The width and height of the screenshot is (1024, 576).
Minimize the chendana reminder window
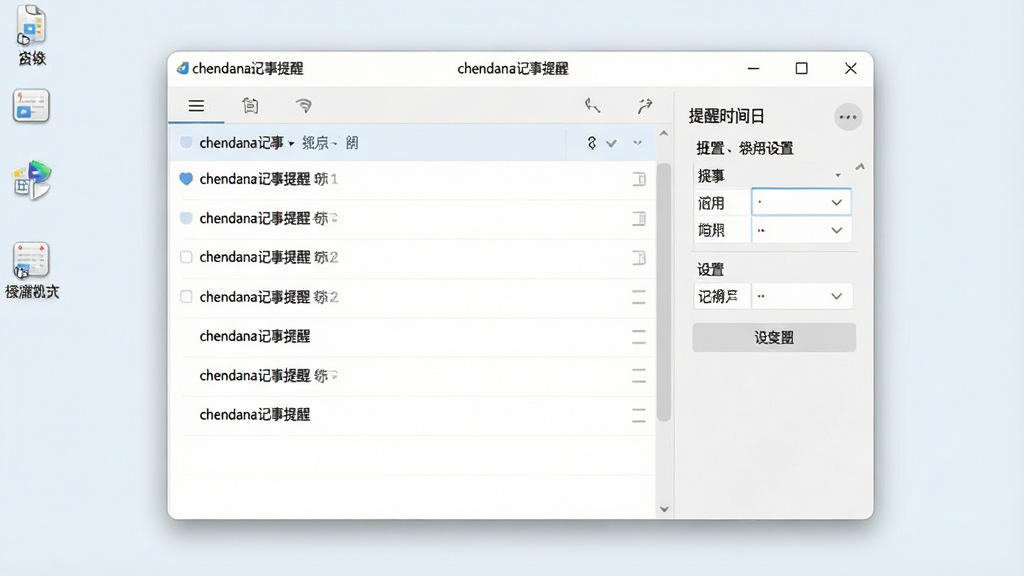(753, 69)
